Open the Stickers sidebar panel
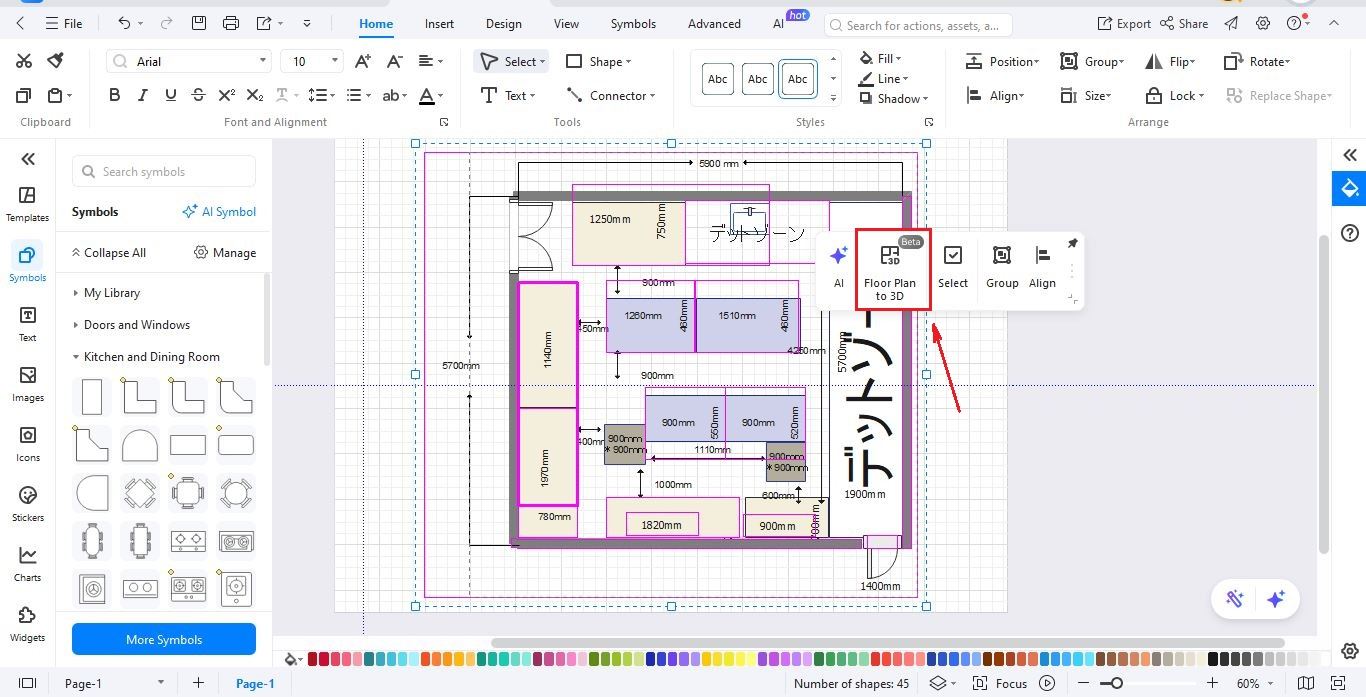Viewport: 1366px width, 697px height. 27,504
